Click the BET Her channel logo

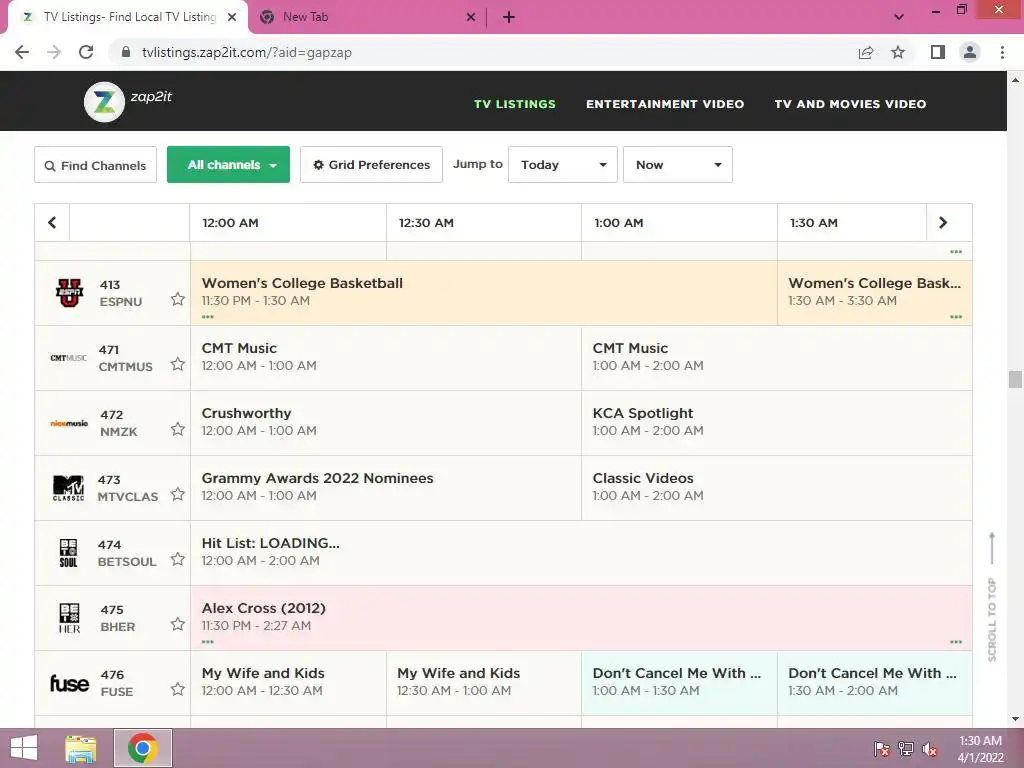(69, 618)
